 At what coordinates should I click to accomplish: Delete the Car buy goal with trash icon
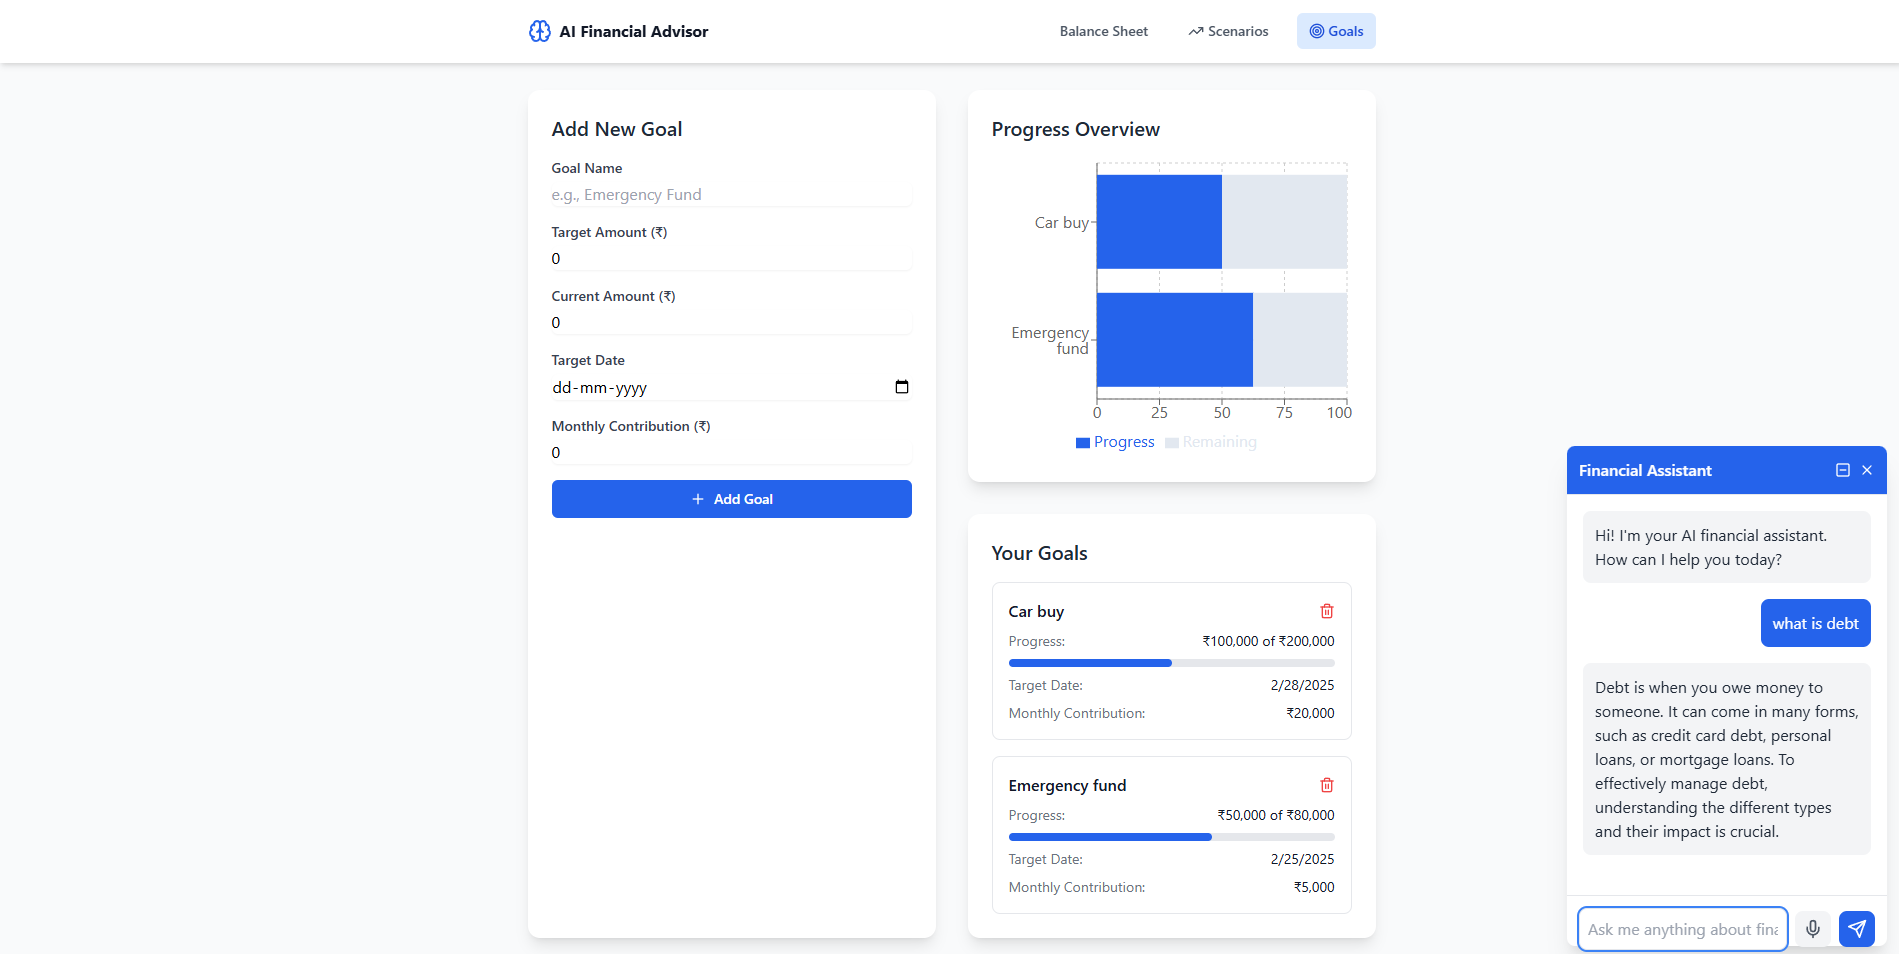click(x=1327, y=610)
